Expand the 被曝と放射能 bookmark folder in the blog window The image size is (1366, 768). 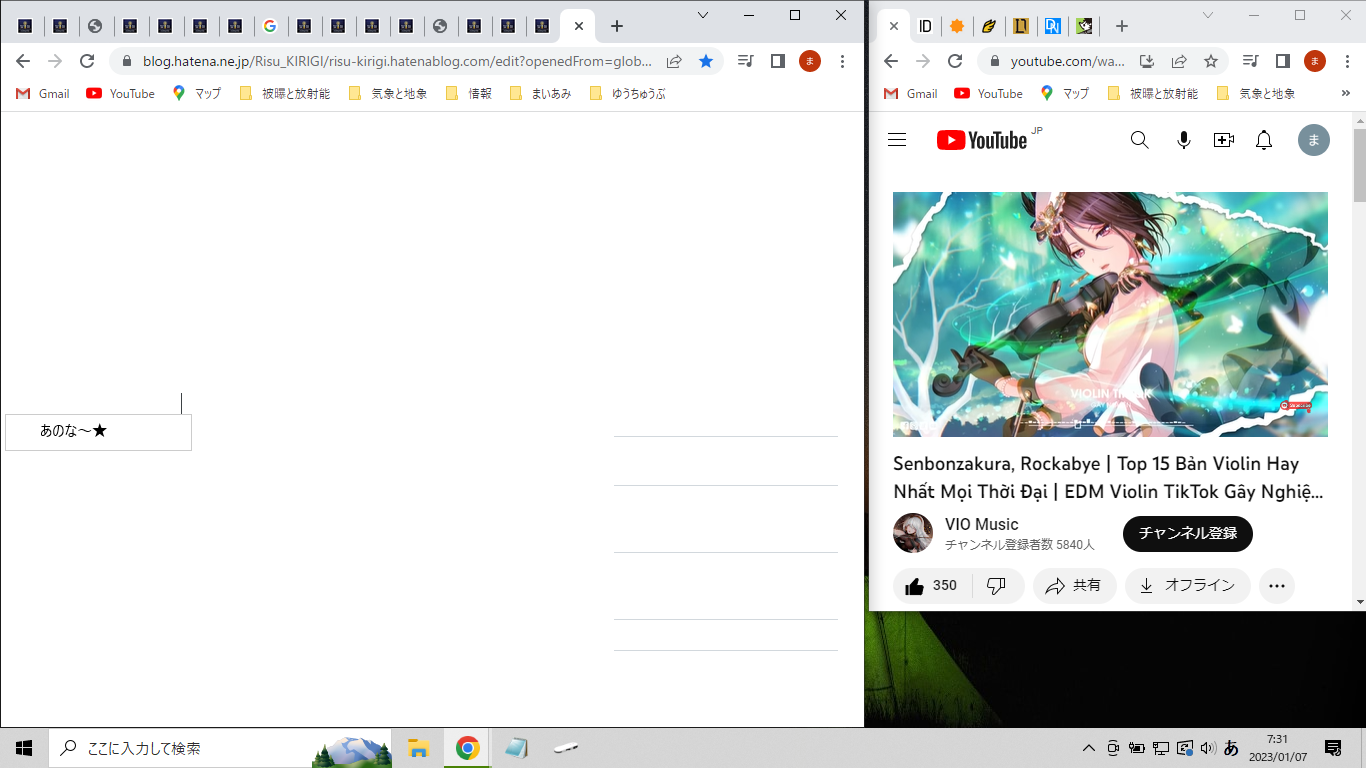(x=285, y=93)
